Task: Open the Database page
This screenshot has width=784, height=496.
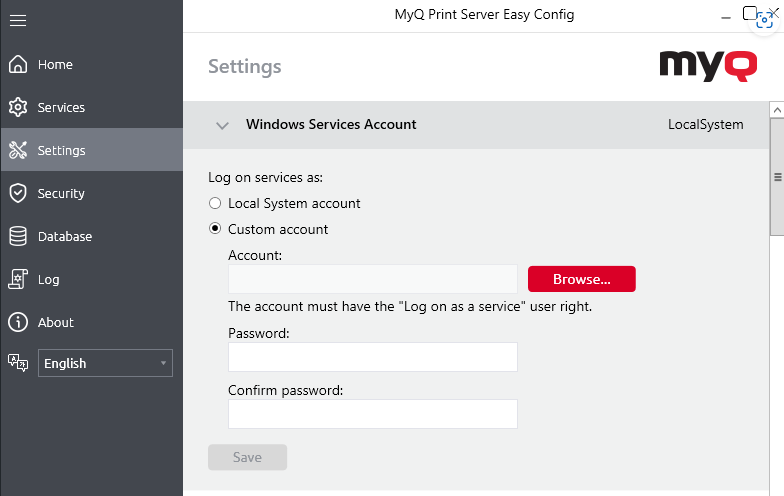Action: click(92, 236)
